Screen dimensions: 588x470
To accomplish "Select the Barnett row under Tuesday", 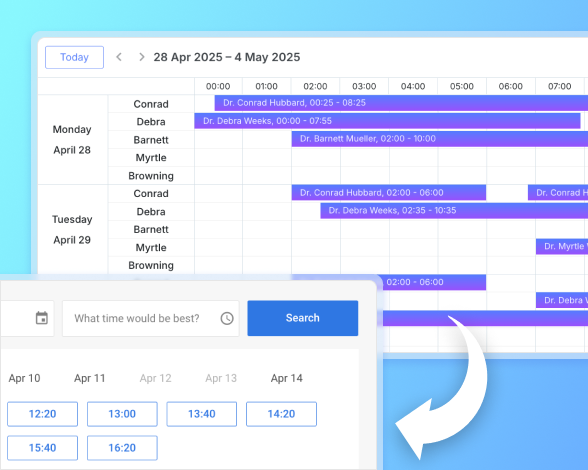I will [x=151, y=230].
